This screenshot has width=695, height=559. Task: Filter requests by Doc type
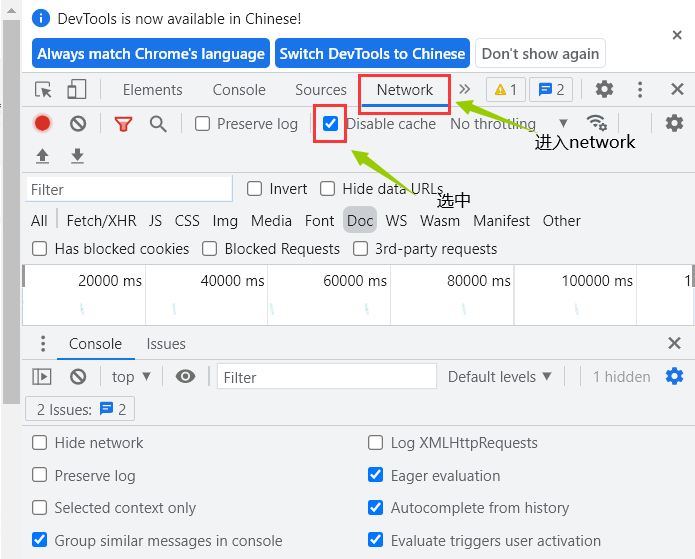(x=360, y=220)
